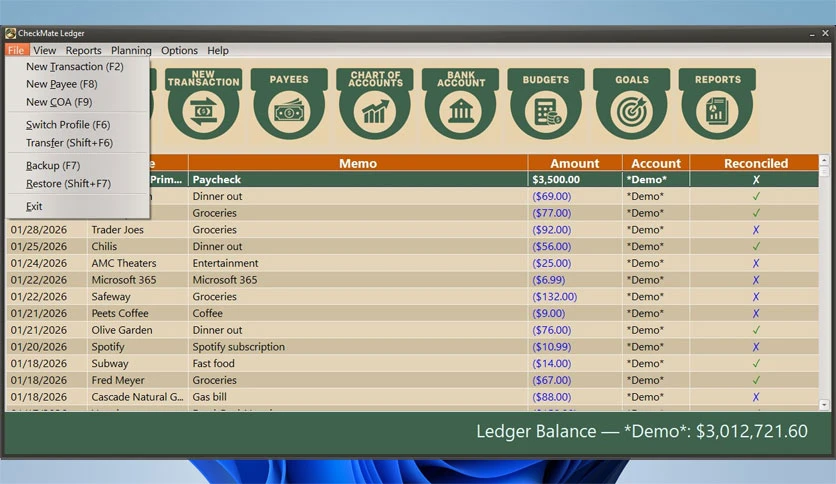Screen dimensions: 836x484
Task: Click the CheckMate Ledger title bar app icon
Action: 10,33
